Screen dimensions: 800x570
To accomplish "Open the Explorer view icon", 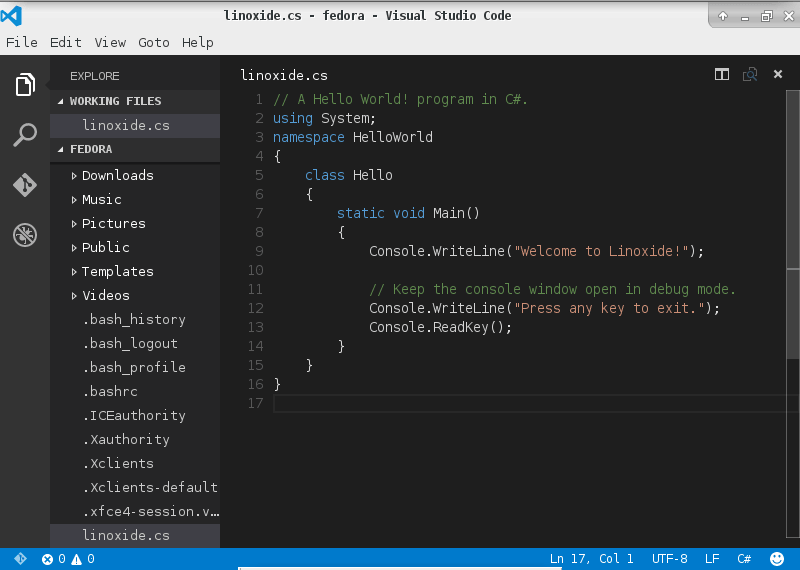I will pos(25,85).
